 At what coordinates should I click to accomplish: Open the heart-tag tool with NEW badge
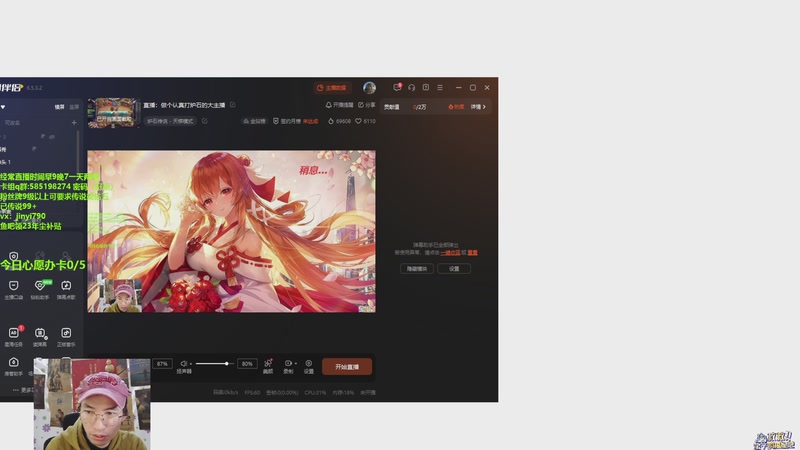[40, 289]
